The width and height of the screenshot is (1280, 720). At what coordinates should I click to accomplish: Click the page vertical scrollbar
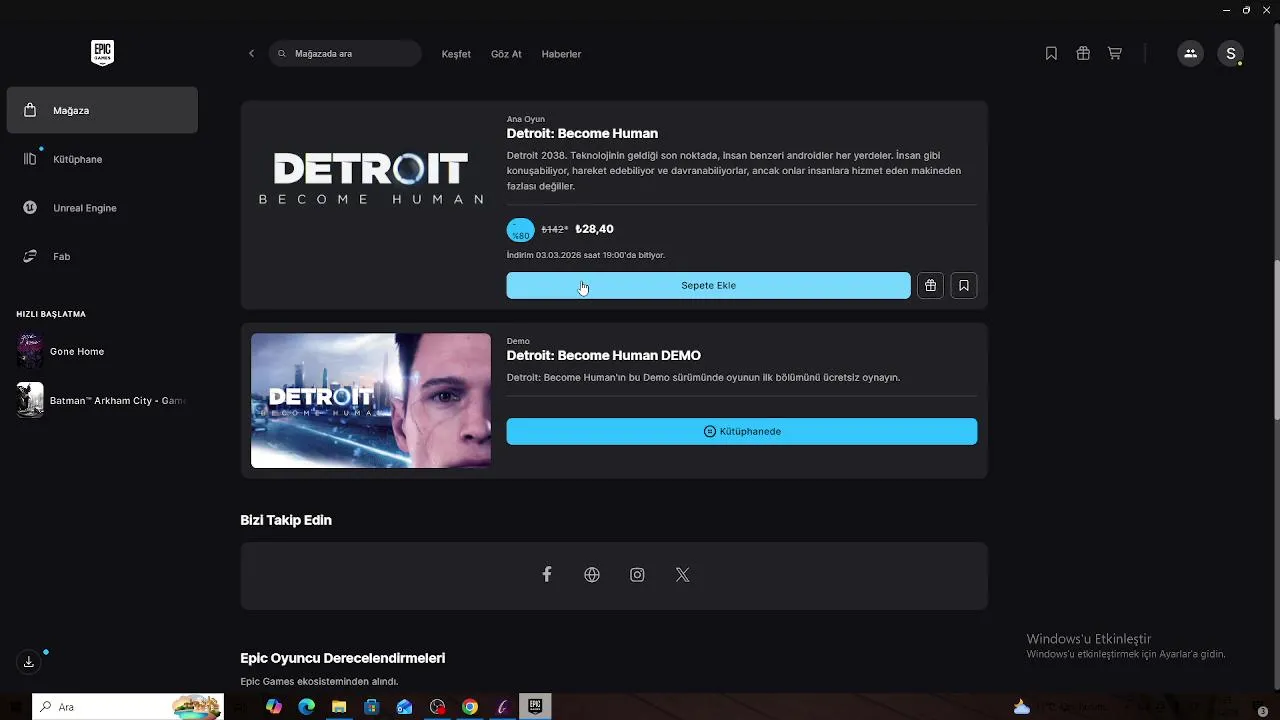click(1275, 340)
